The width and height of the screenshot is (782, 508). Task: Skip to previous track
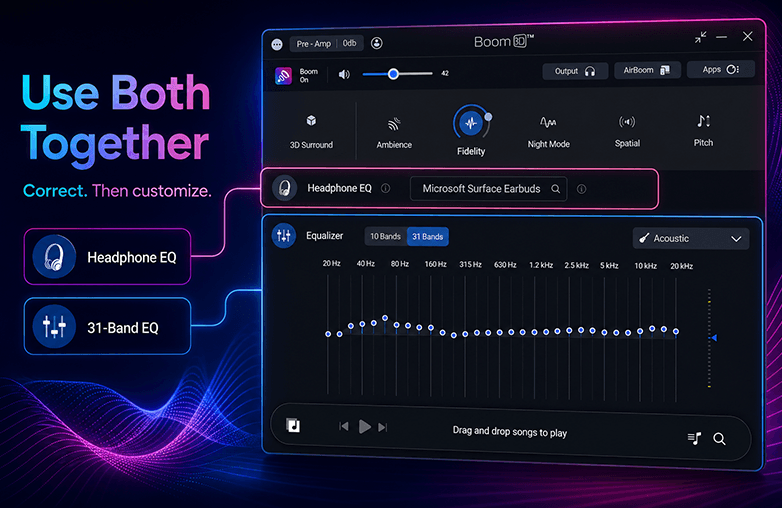pyautogui.click(x=344, y=426)
